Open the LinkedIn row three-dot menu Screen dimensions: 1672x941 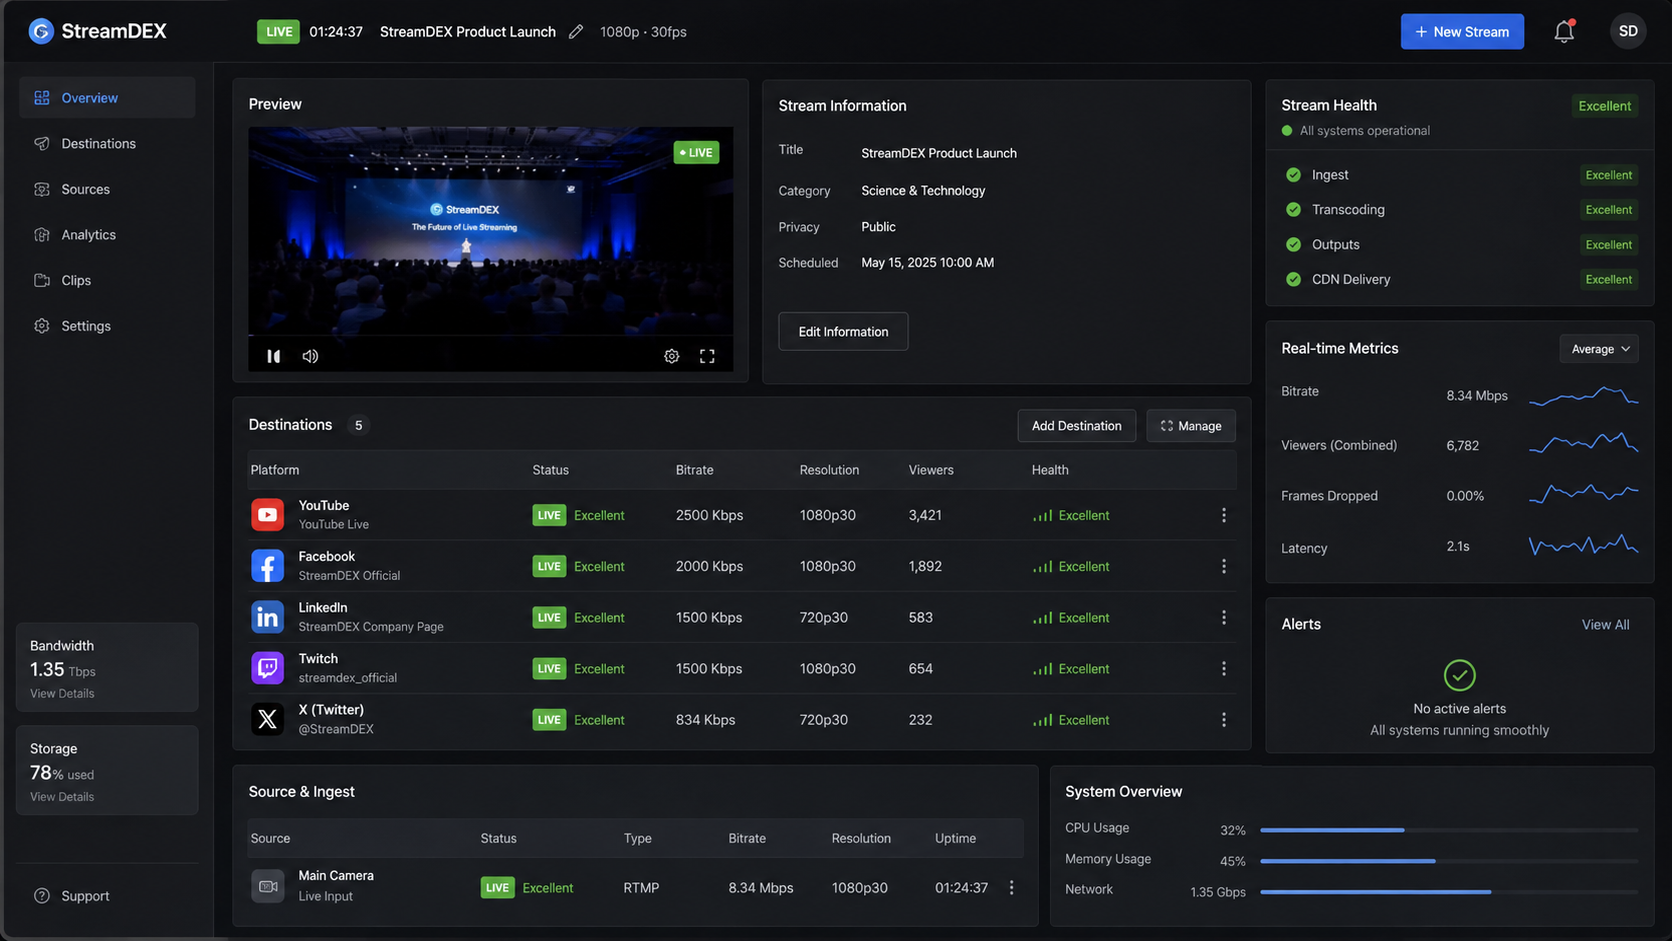coord(1224,618)
